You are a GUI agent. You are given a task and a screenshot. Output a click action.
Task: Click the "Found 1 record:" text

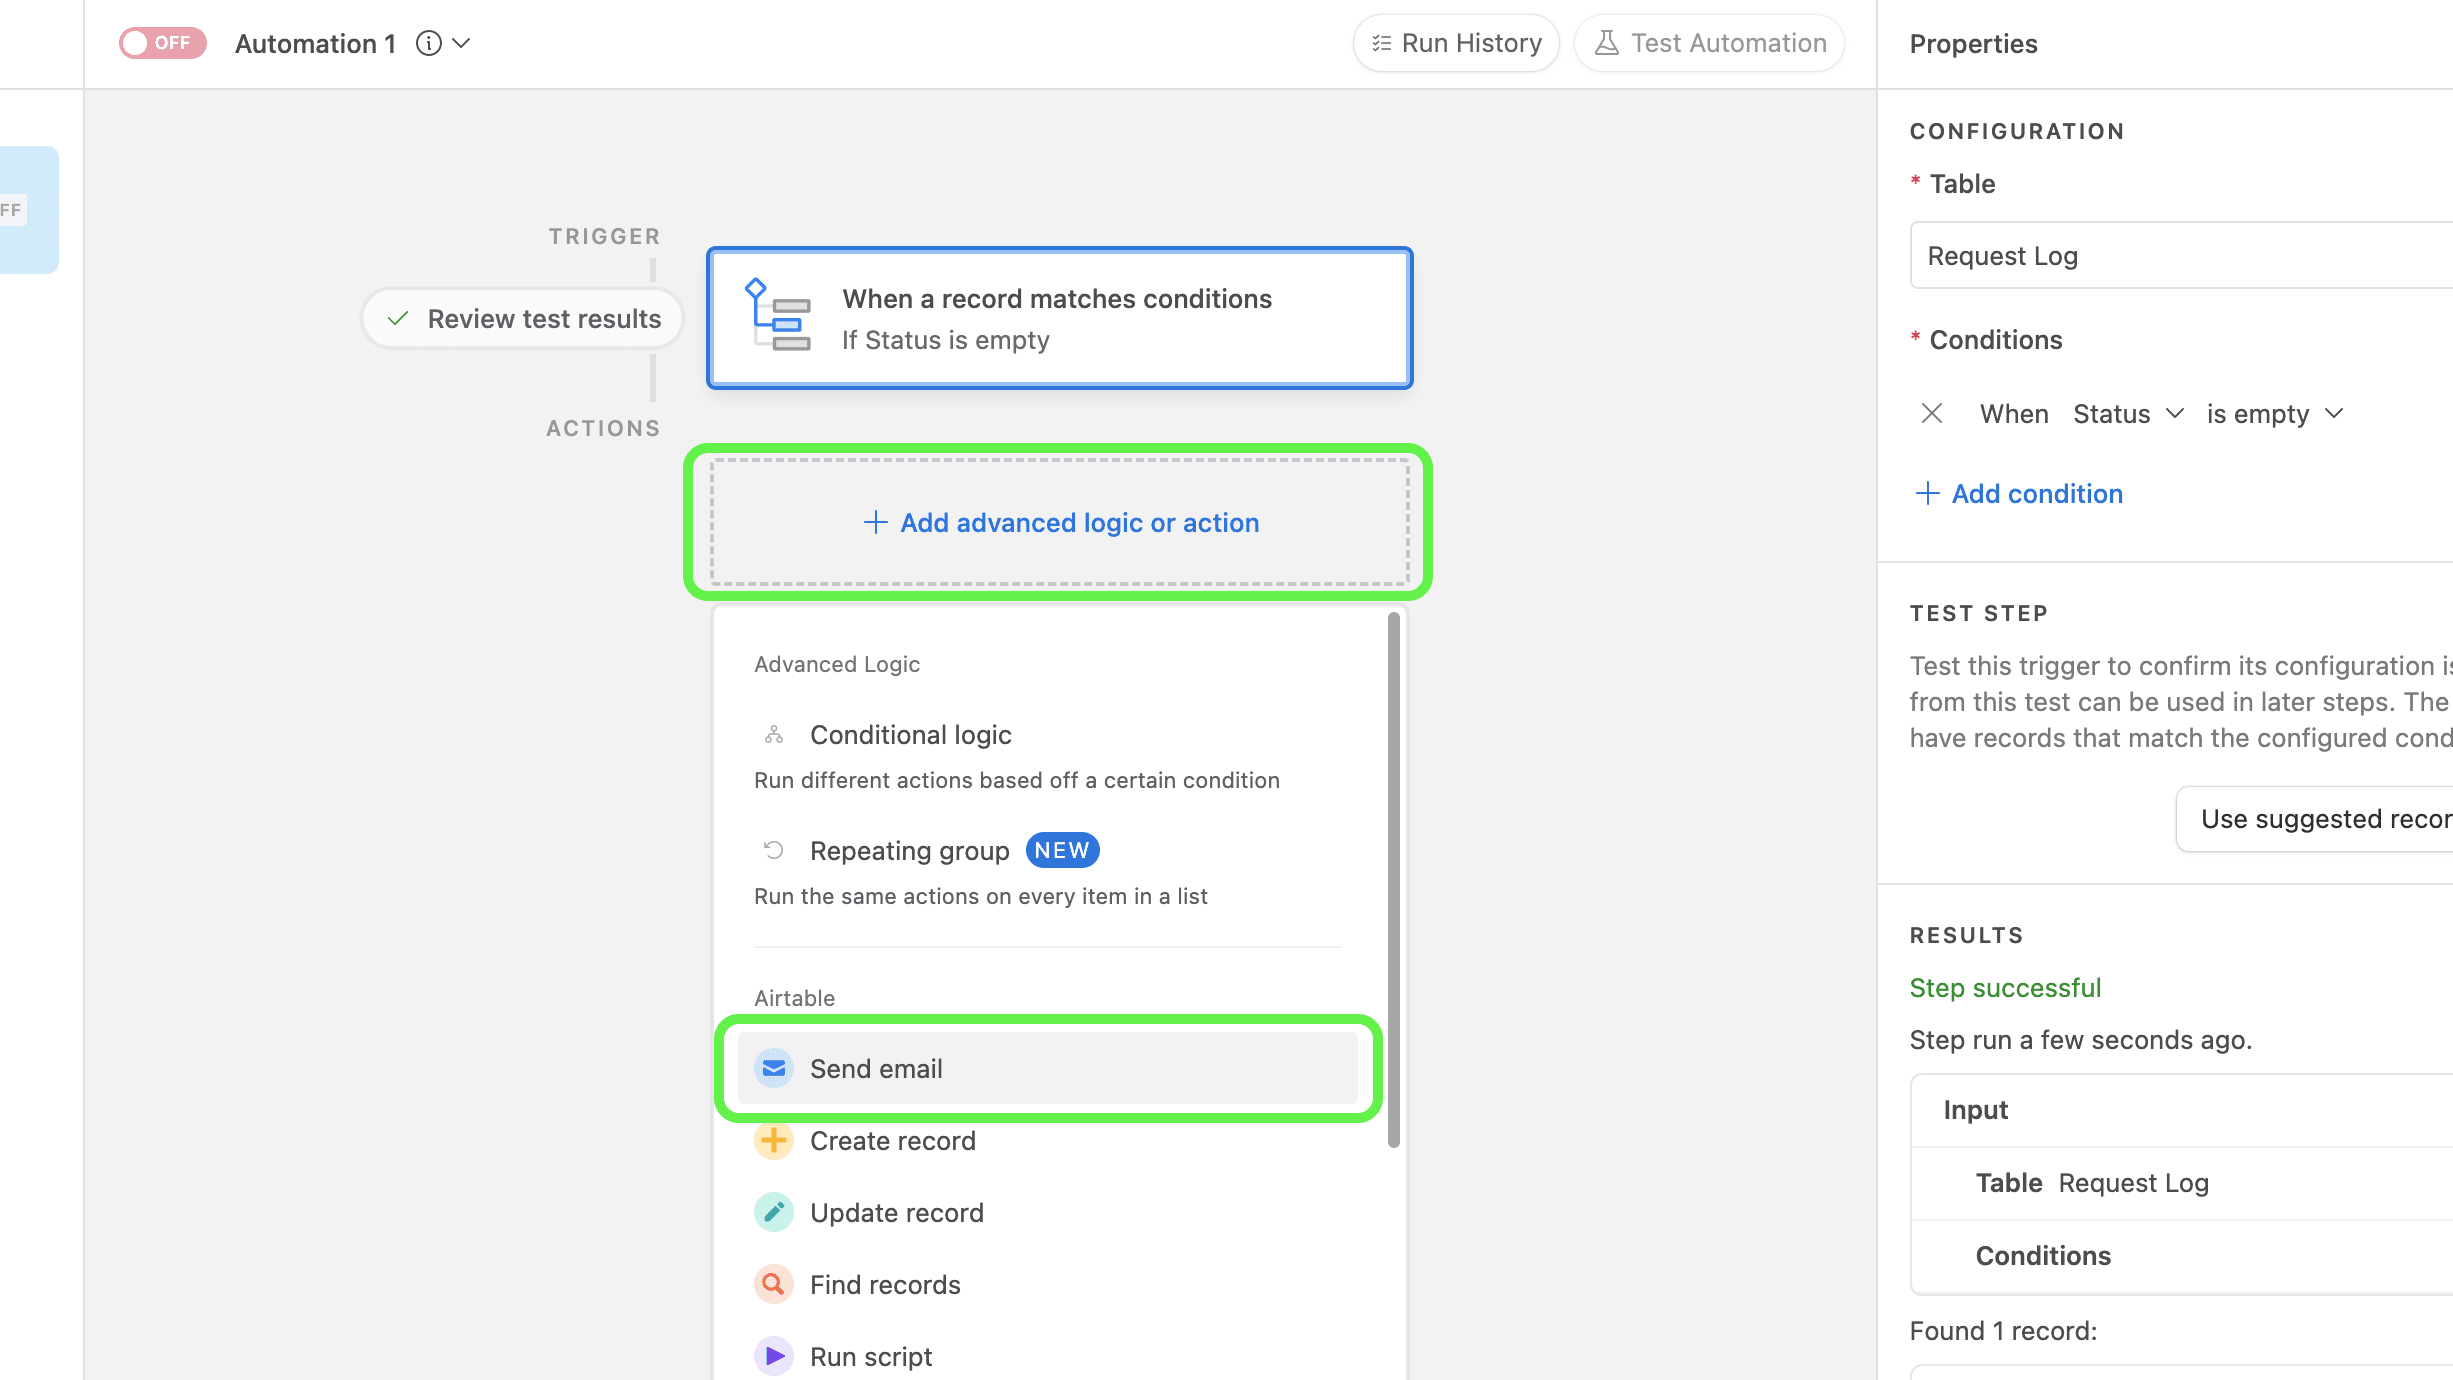coord(2003,1331)
